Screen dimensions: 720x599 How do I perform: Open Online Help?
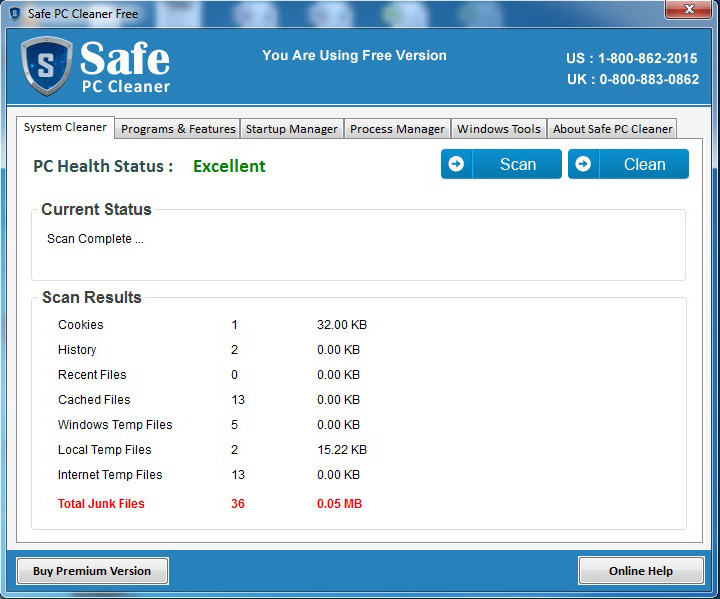(x=641, y=571)
